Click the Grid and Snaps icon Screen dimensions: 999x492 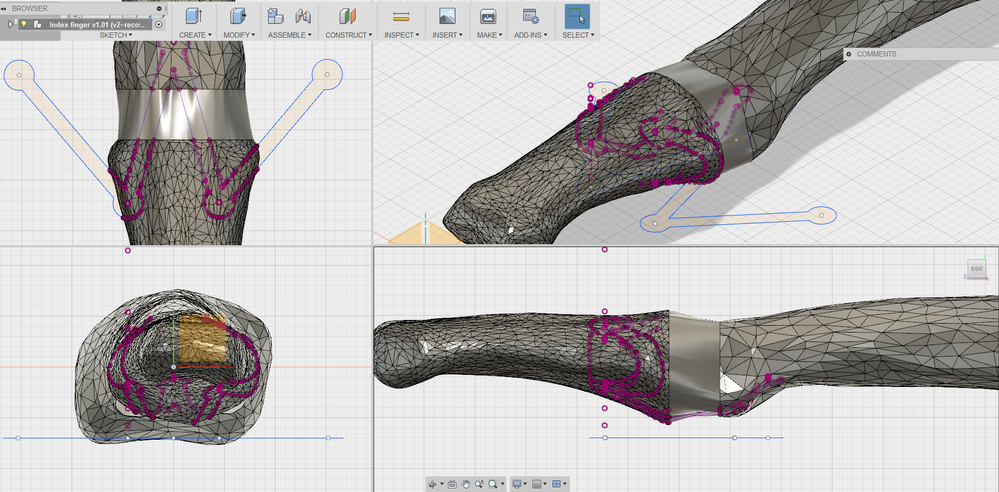(x=536, y=484)
